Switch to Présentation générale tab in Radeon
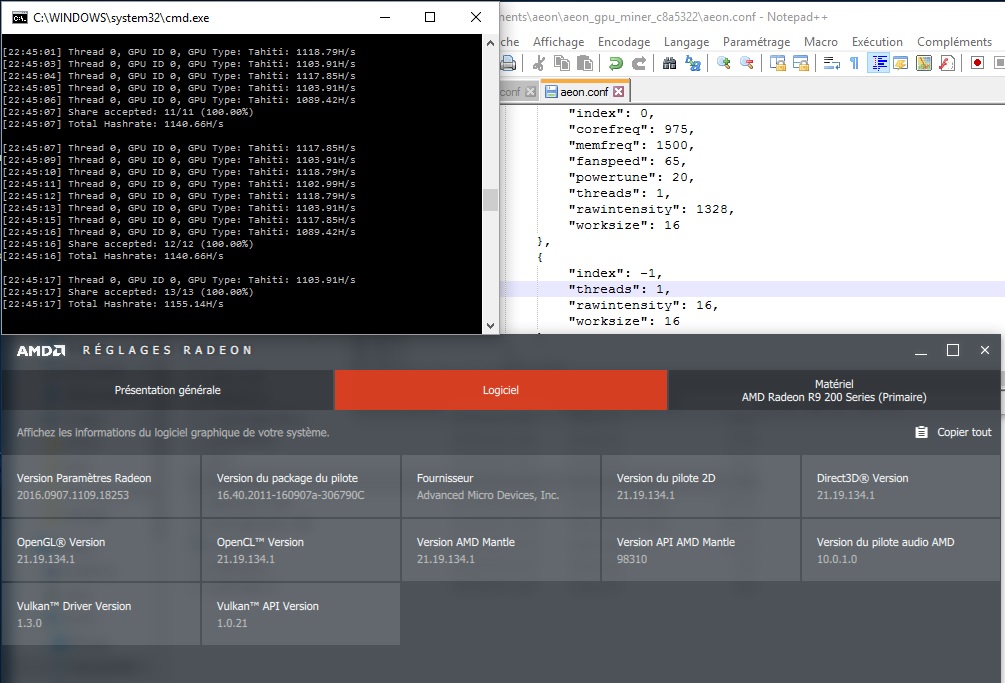Viewport: 1005px width, 683px height. click(x=167, y=390)
